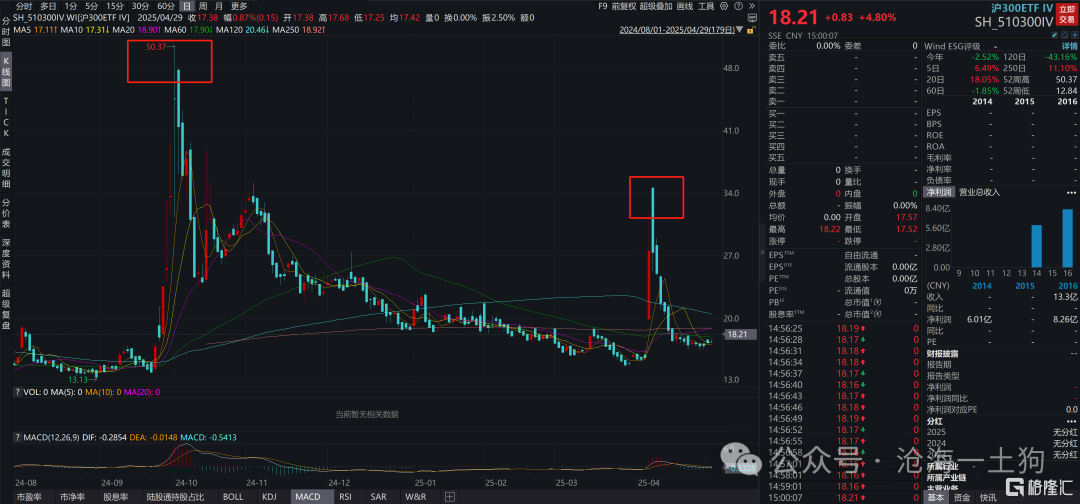Toggle the lock icon below the date range
This screenshot has width=1080, height=504.
click(750, 30)
